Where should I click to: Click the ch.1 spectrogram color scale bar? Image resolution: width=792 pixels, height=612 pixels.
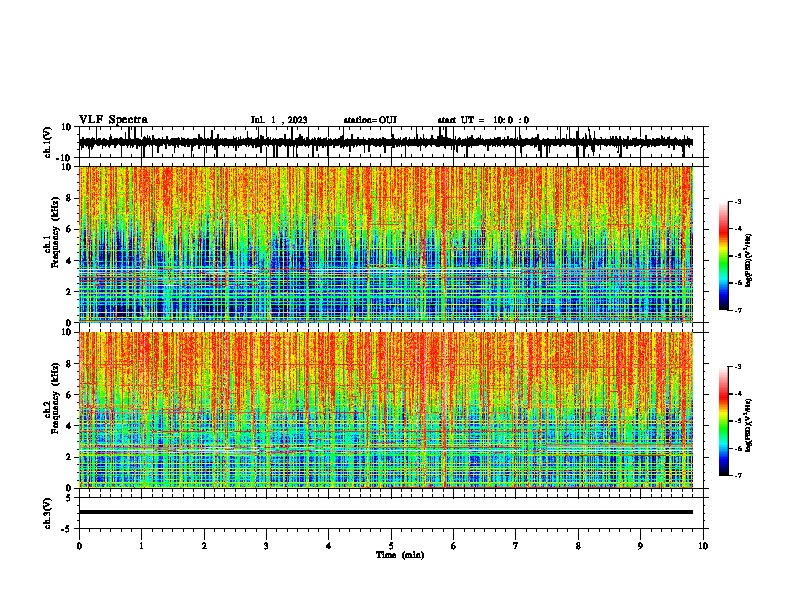pos(723,256)
